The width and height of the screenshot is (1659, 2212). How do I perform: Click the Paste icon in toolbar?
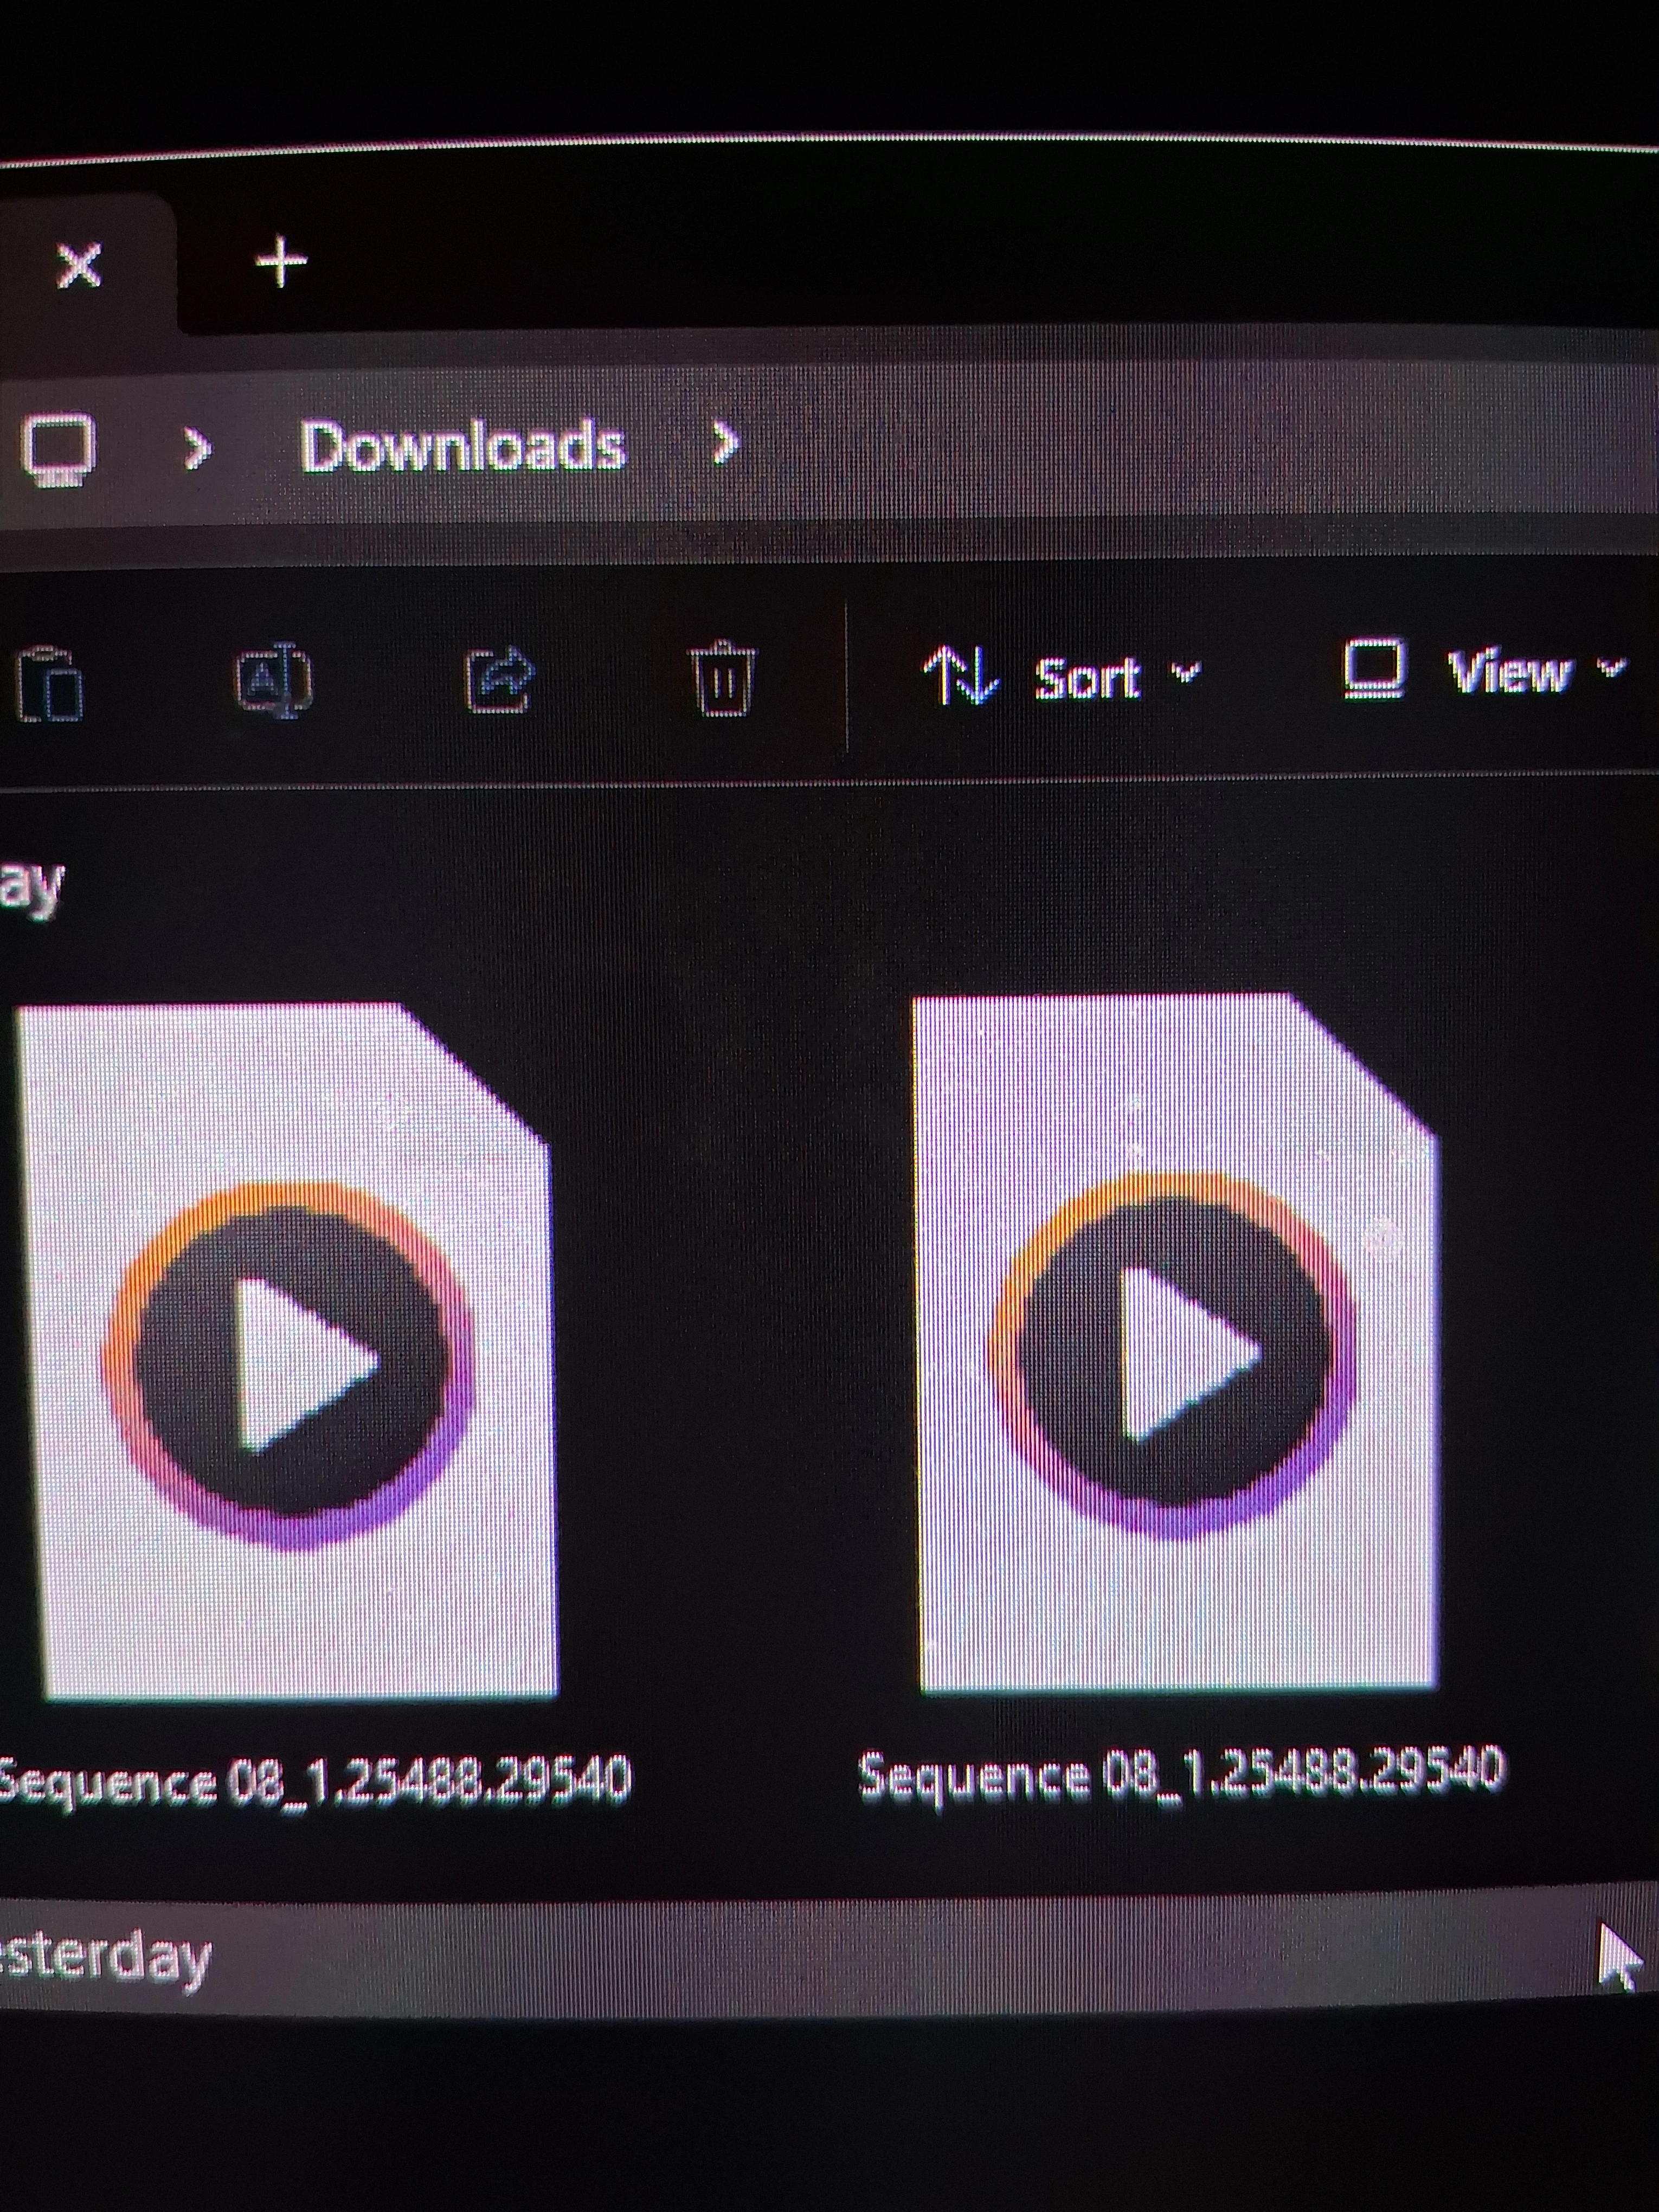coord(50,683)
